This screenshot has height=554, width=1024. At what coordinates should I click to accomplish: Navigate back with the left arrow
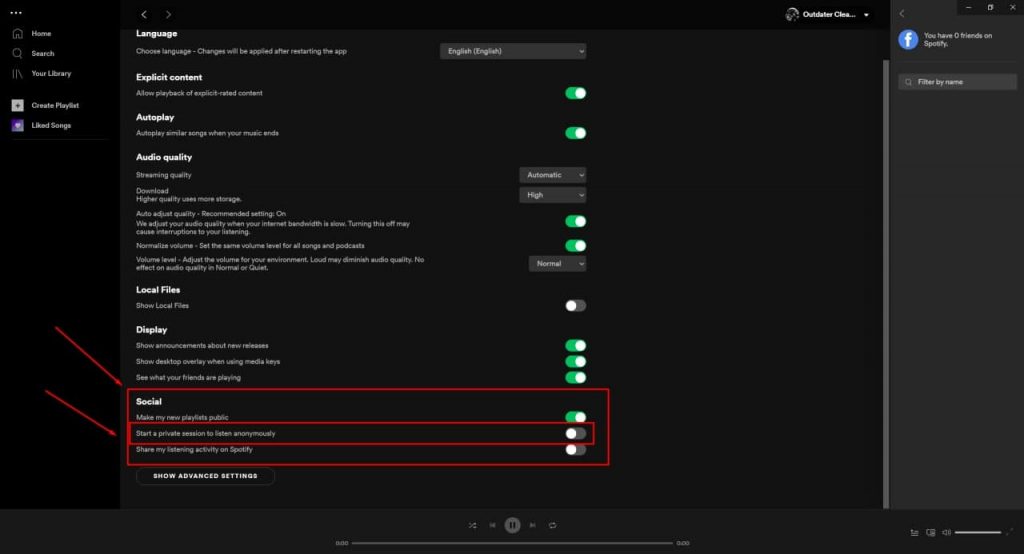tap(144, 14)
